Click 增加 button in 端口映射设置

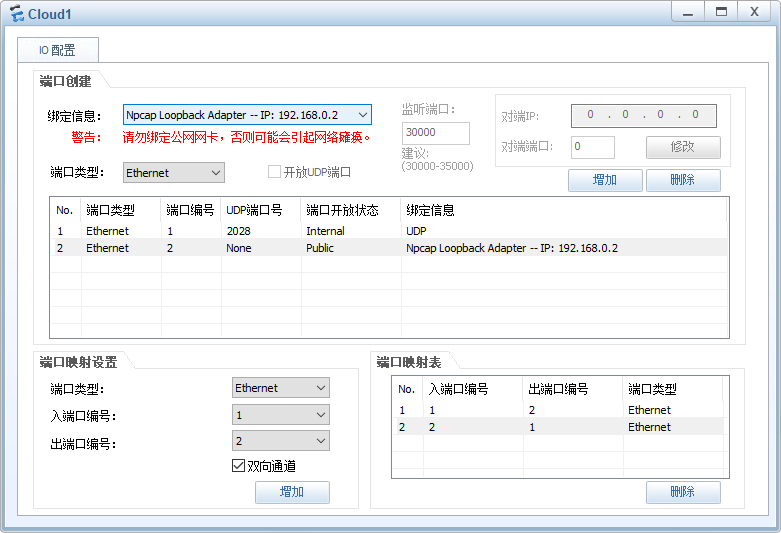point(292,492)
